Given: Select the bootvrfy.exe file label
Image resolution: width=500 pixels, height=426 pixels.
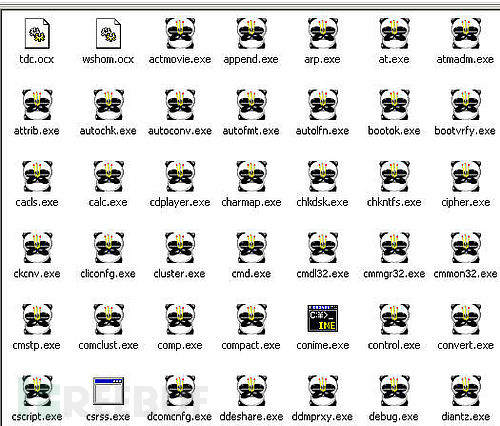Looking at the screenshot, I should click(465, 131).
